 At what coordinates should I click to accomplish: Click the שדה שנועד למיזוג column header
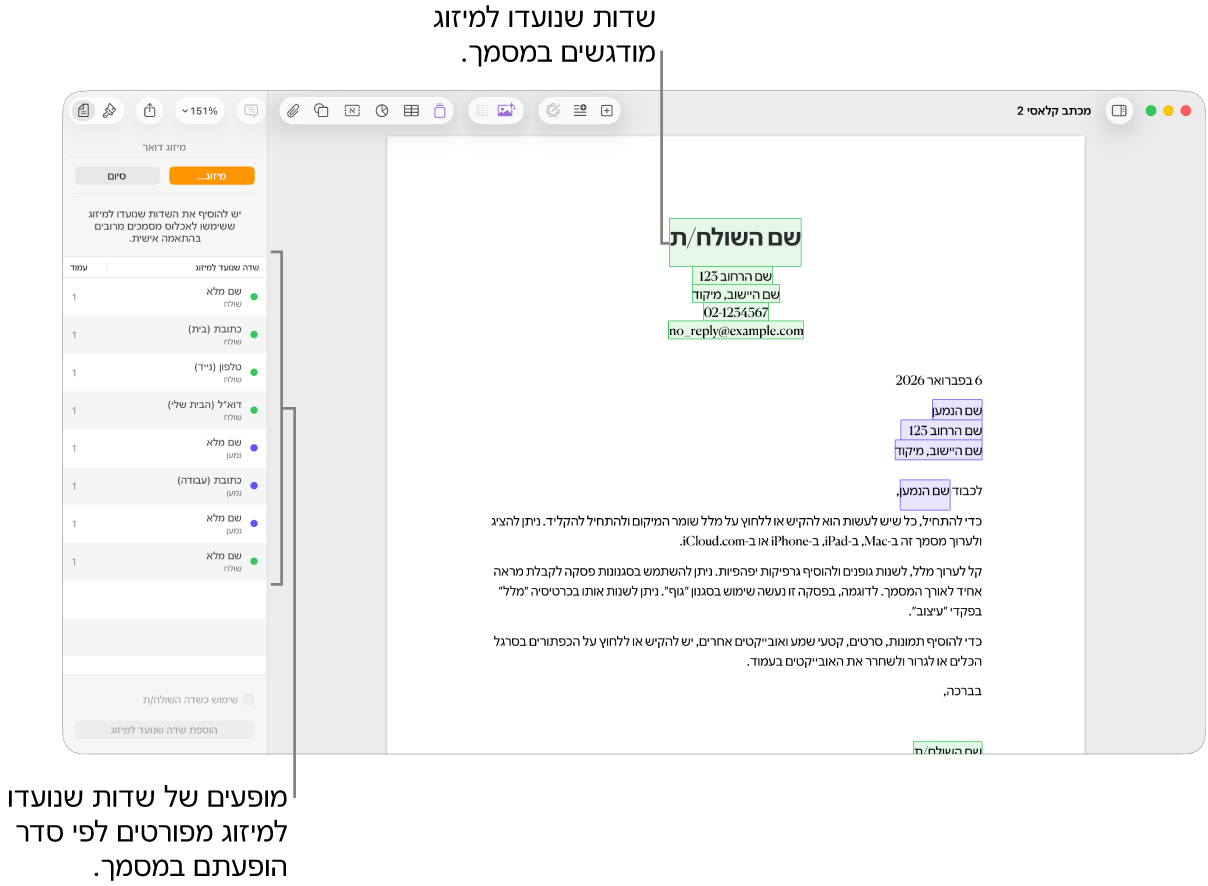coord(226,268)
